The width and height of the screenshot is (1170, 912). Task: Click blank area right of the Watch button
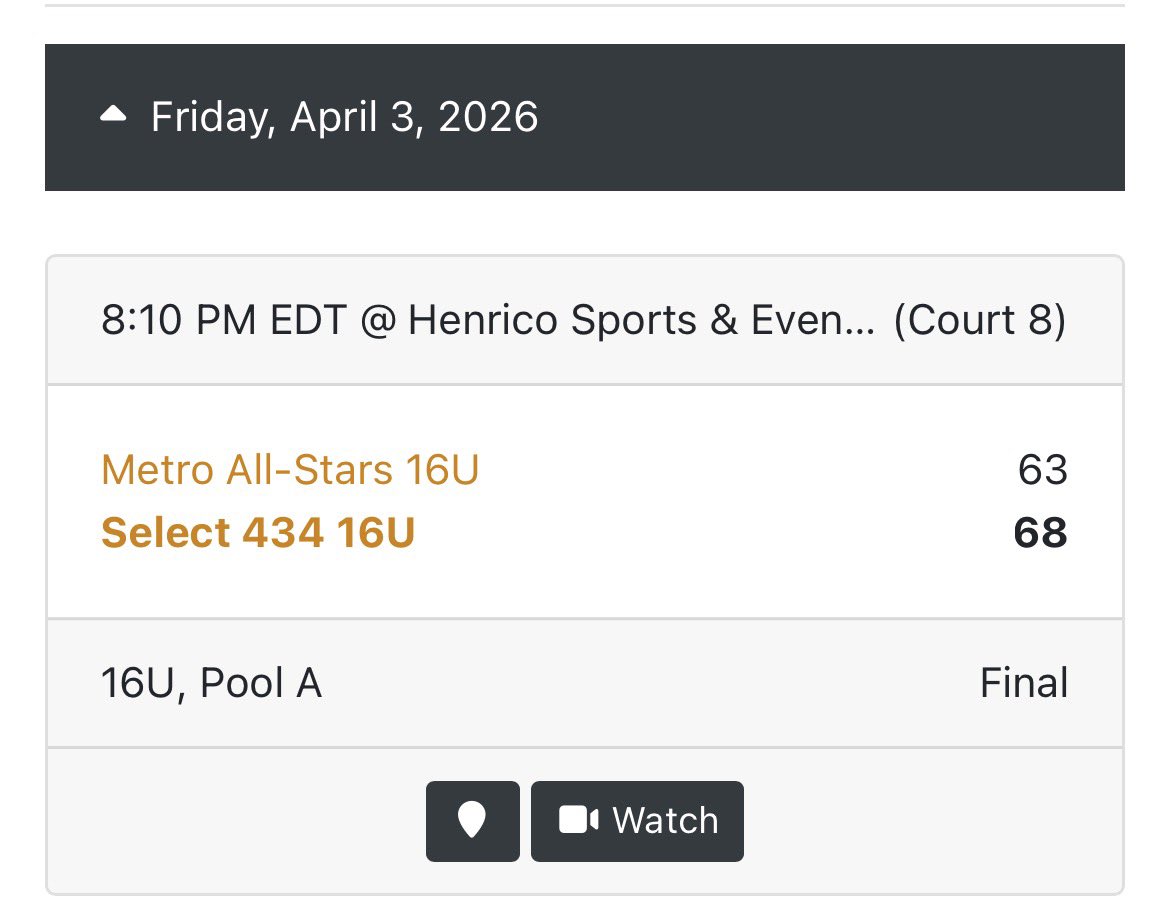pos(930,821)
